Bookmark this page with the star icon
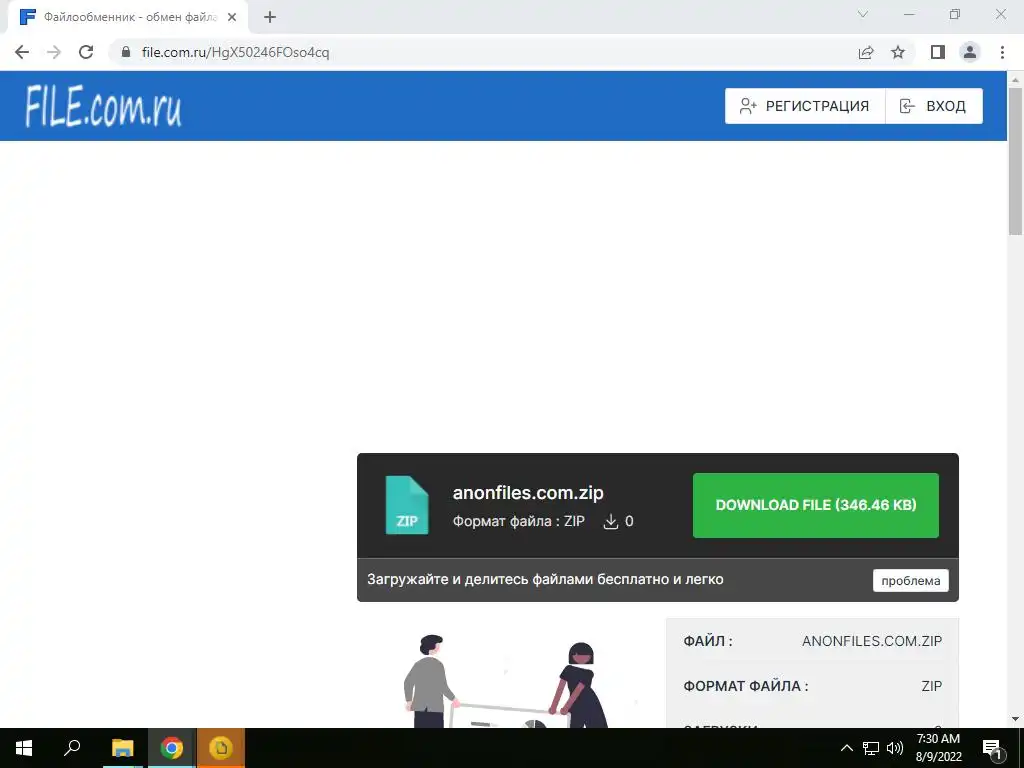 click(x=898, y=52)
